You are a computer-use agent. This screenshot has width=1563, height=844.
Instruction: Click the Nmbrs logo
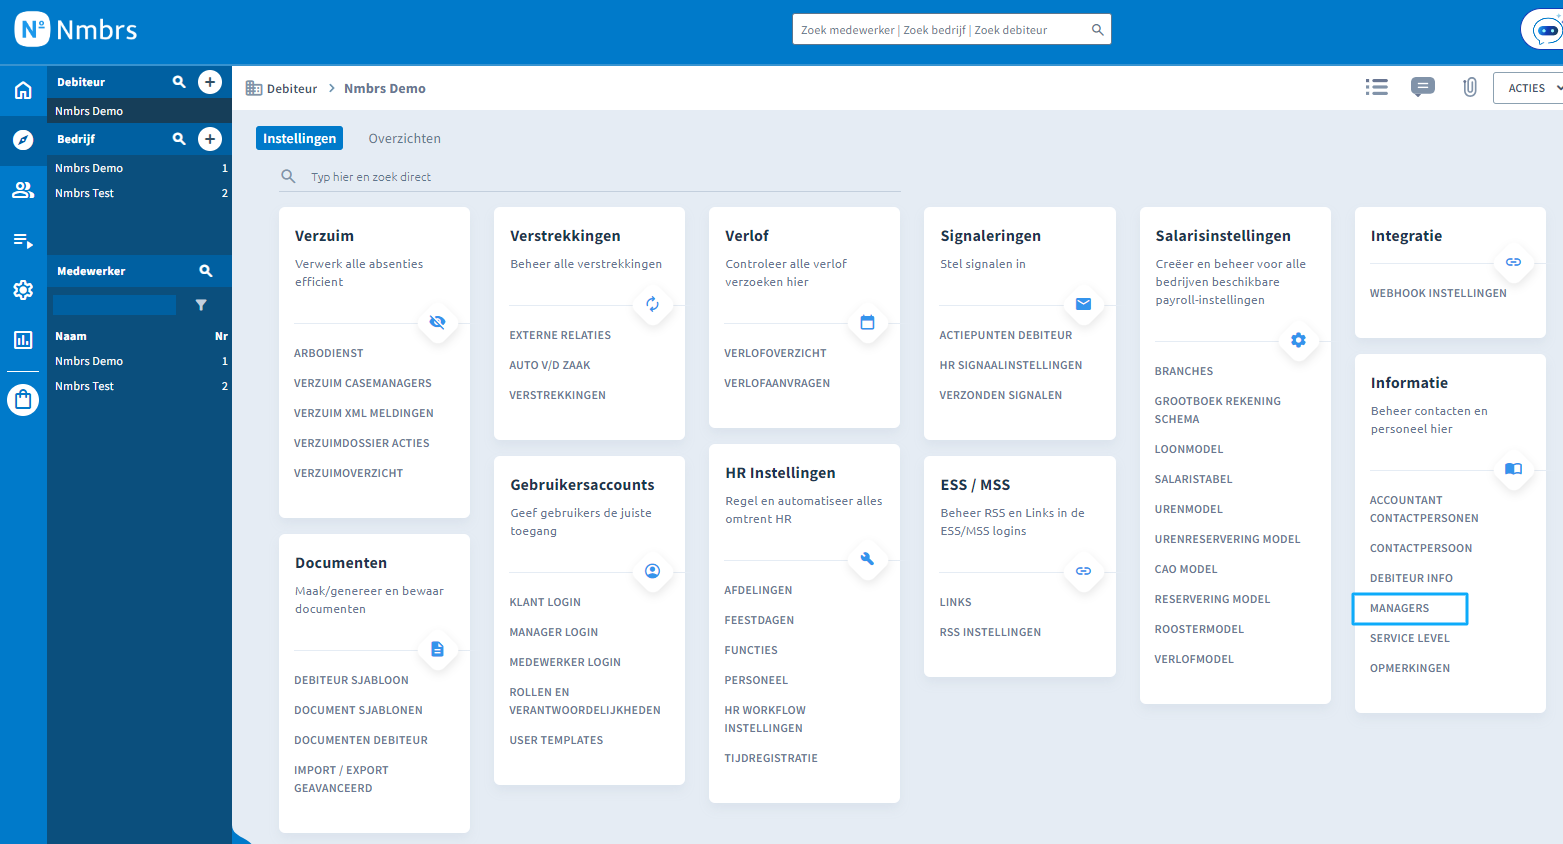(x=76, y=30)
